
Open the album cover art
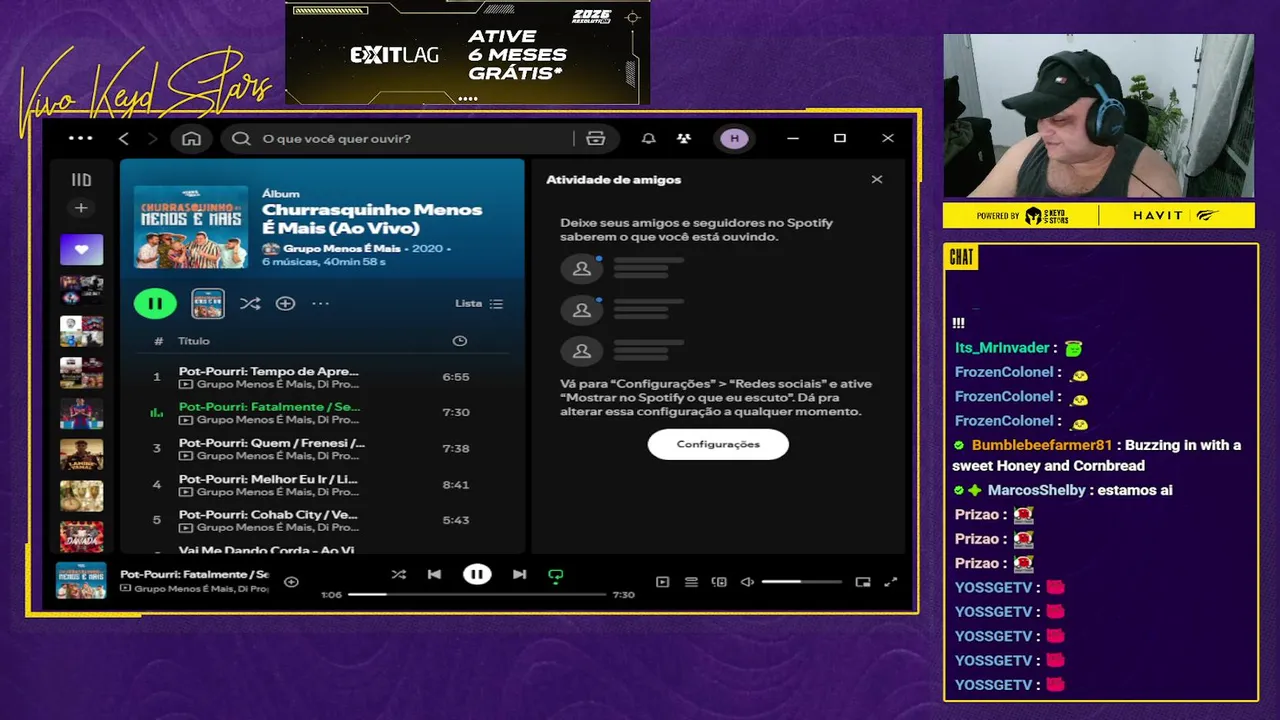coord(191,227)
